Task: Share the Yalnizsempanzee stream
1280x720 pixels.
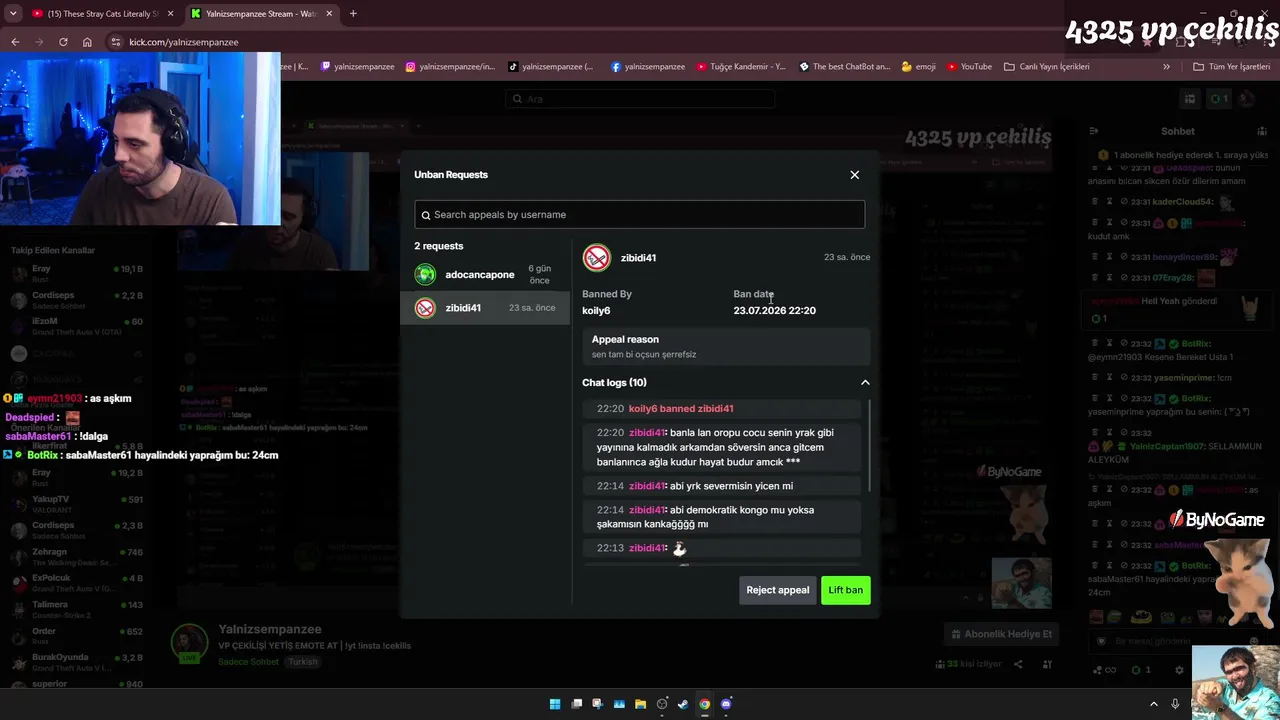Action: [1019, 664]
